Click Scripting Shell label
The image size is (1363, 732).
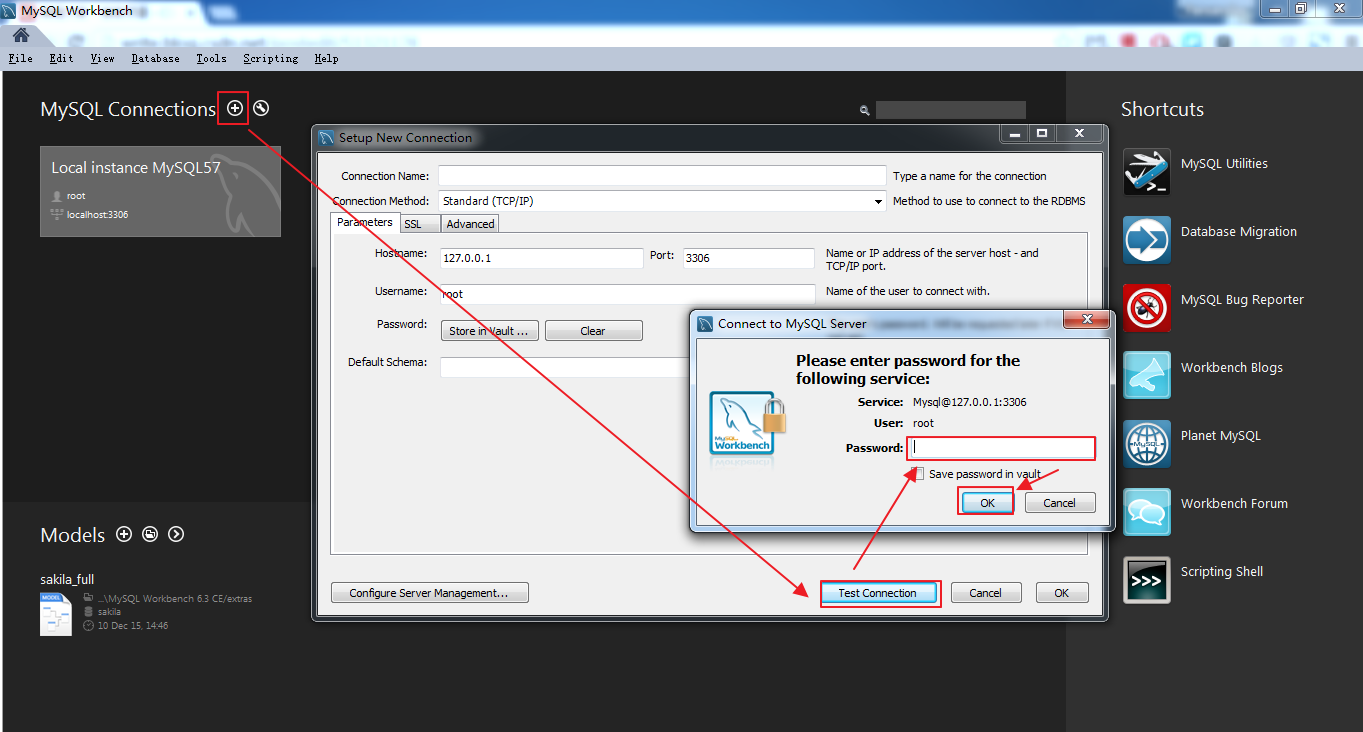coord(1222,571)
